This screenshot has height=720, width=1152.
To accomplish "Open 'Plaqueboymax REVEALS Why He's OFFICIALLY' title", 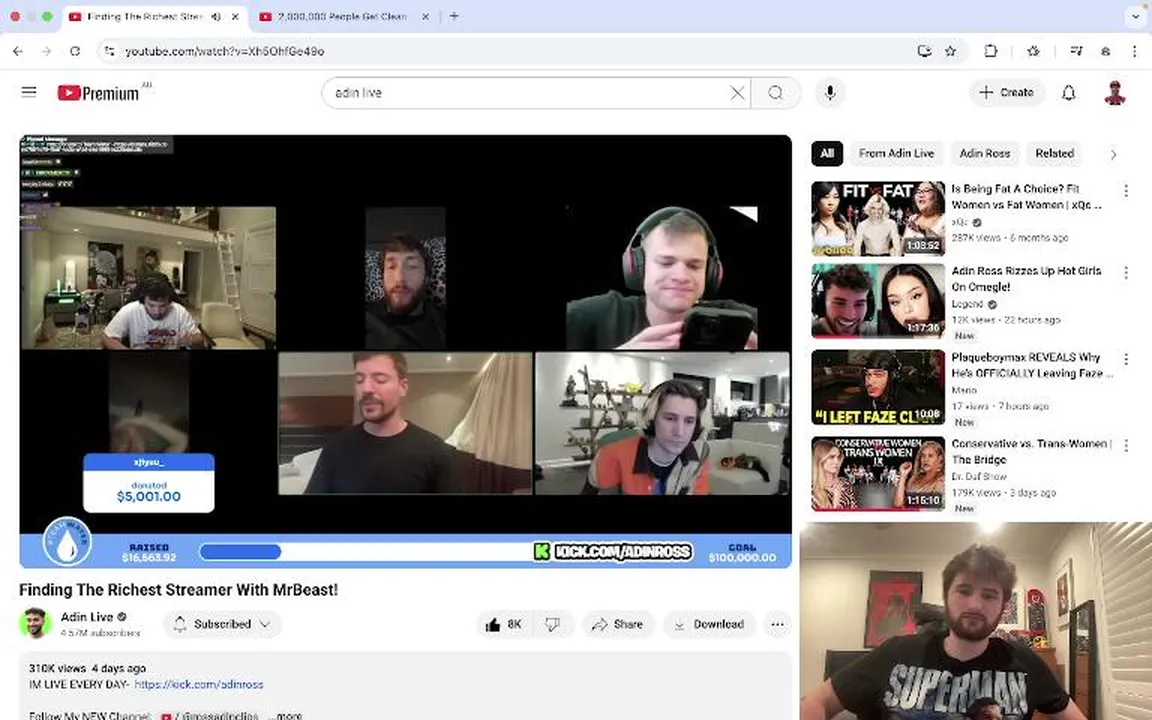I will [x=1032, y=365].
